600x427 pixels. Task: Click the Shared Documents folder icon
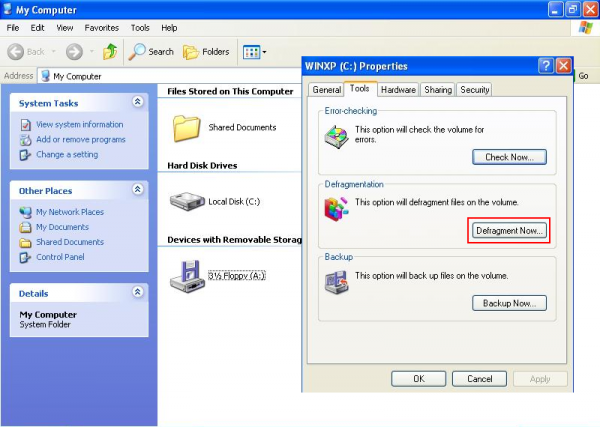[186, 128]
